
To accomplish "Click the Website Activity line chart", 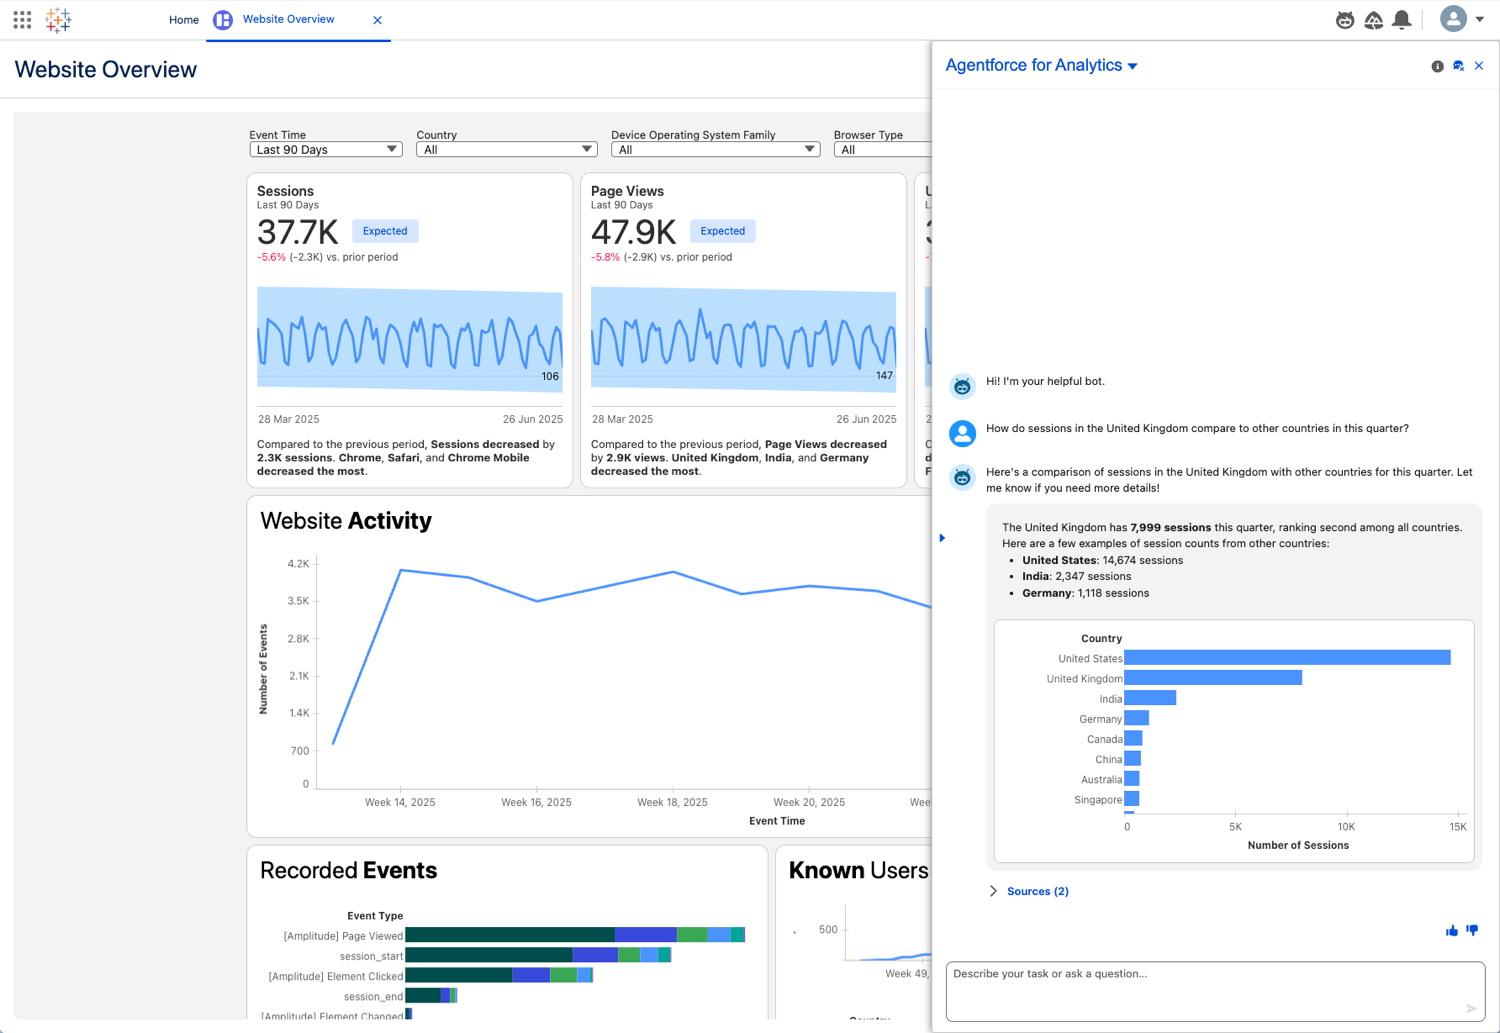I will (625, 670).
